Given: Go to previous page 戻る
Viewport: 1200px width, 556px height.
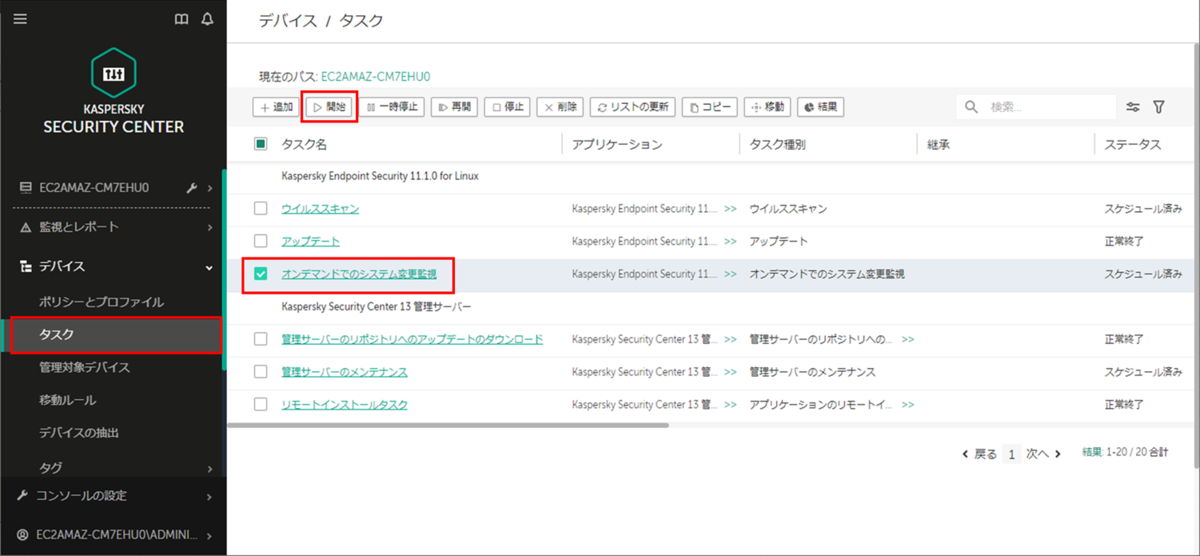Looking at the screenshot, I should pyautogui.click(x=979, y=453).
